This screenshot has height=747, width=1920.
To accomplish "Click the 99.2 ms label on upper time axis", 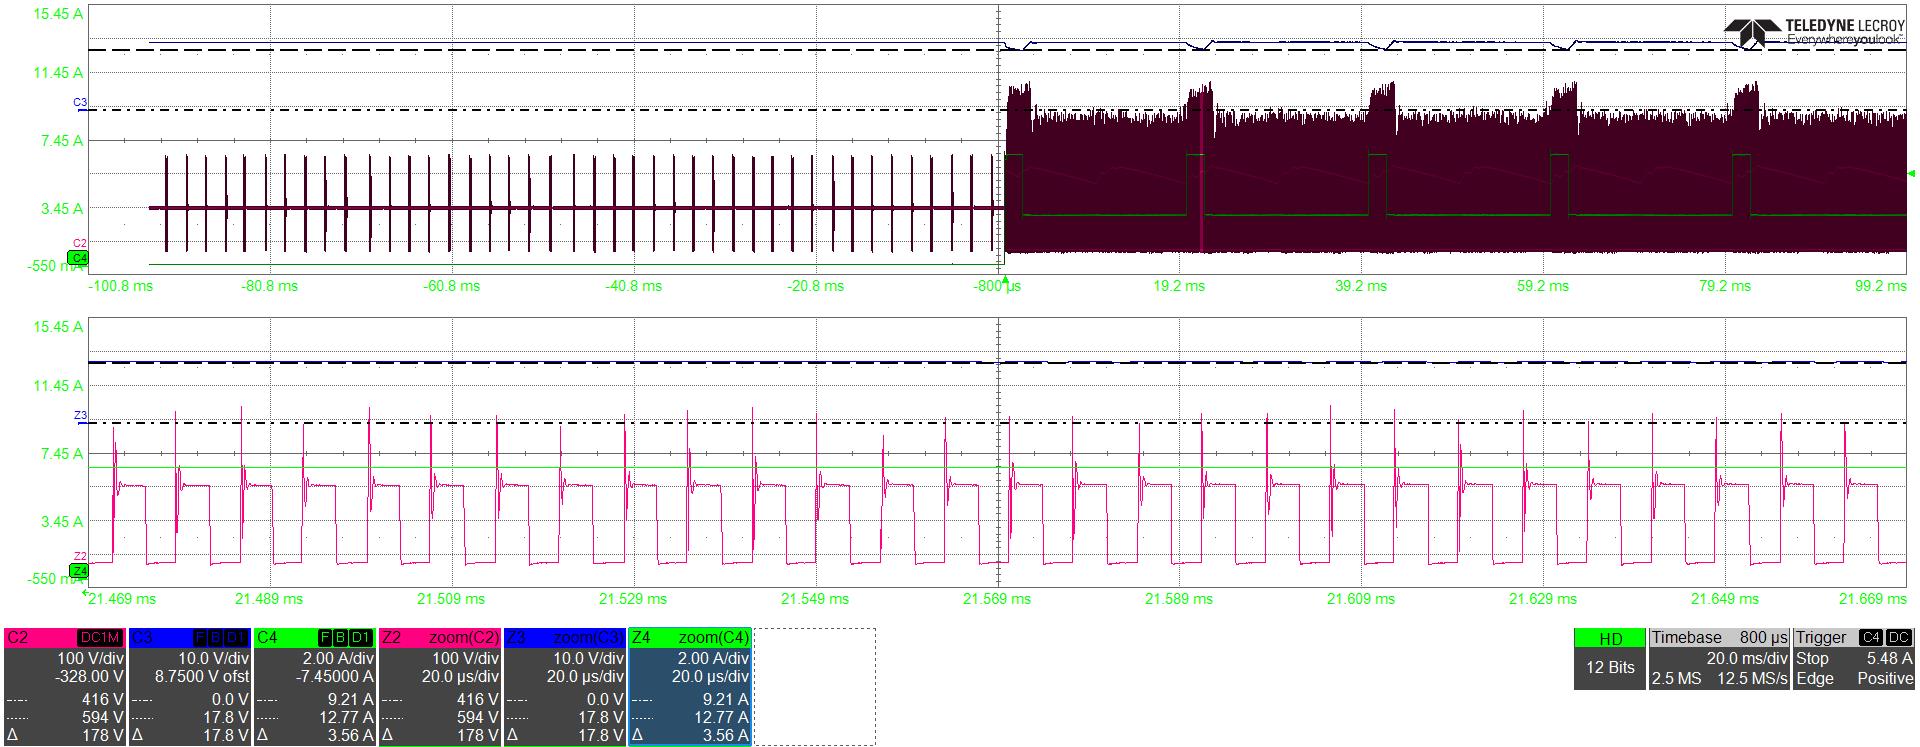I will (x=1881, y=286).
